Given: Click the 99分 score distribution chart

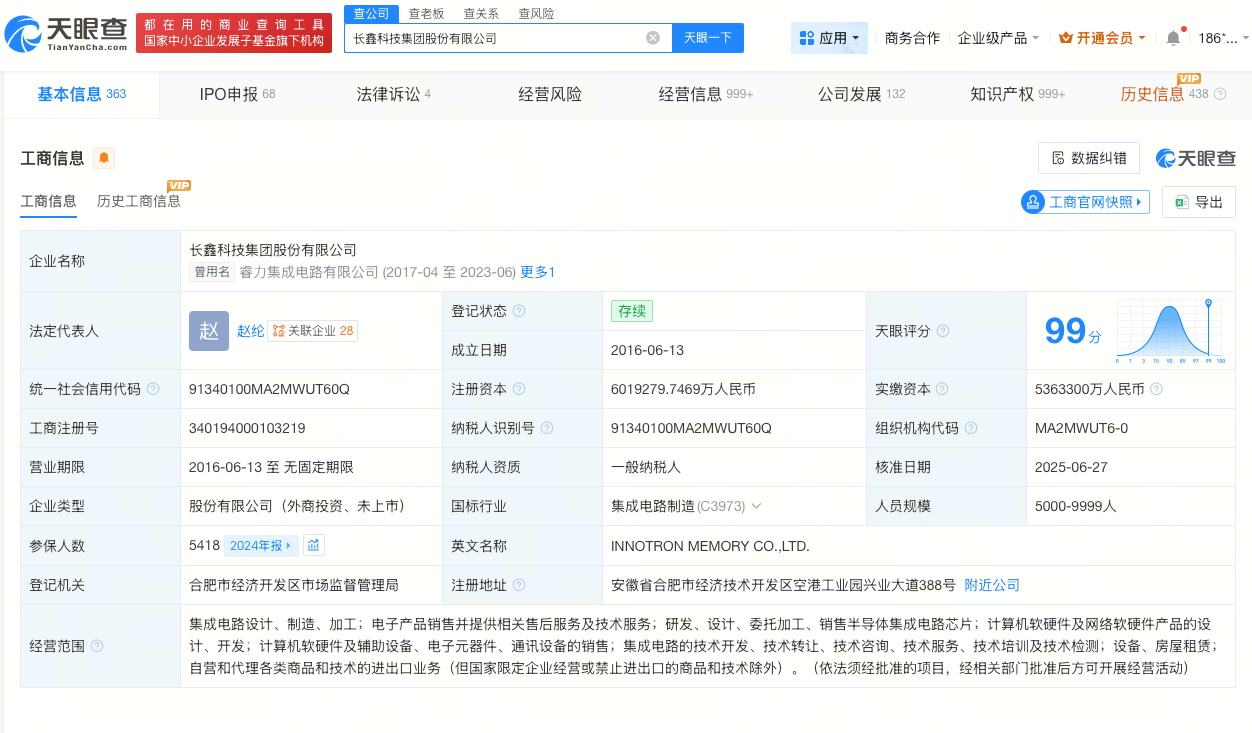Looking at the screenshot, I should [x=1172, y=329].
